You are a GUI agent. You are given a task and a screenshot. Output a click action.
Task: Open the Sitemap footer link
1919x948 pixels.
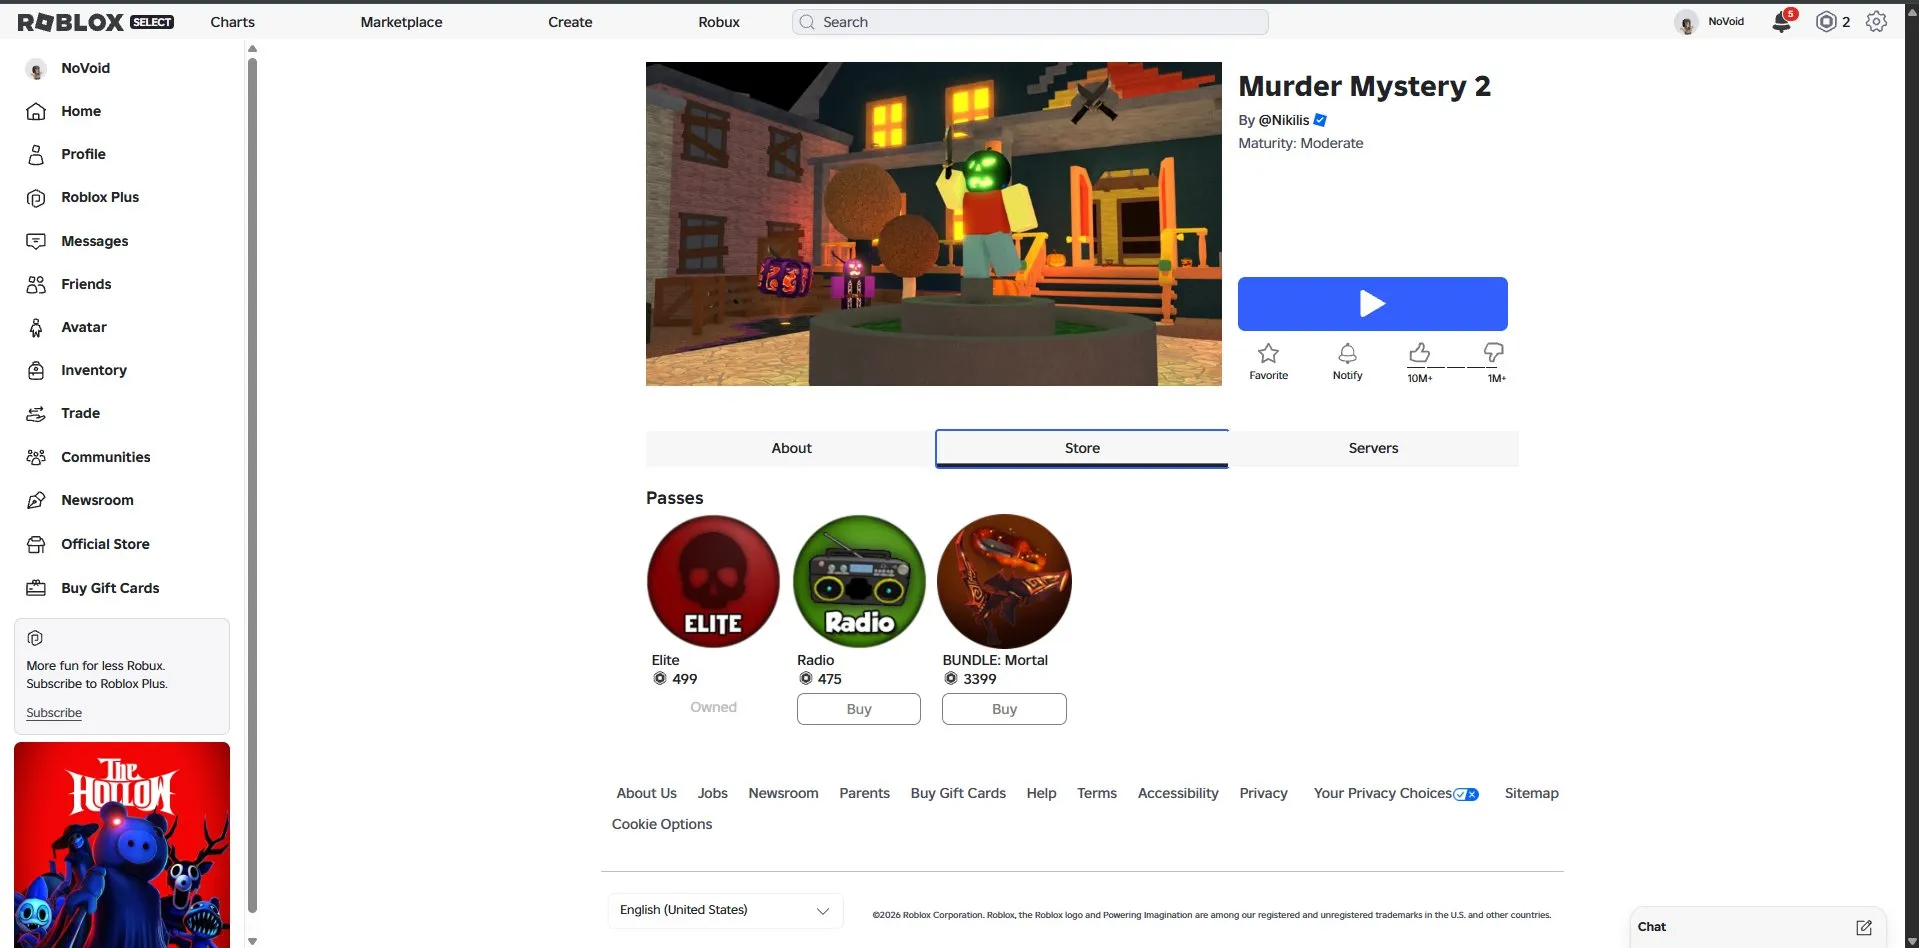(x=1531, y=793)
